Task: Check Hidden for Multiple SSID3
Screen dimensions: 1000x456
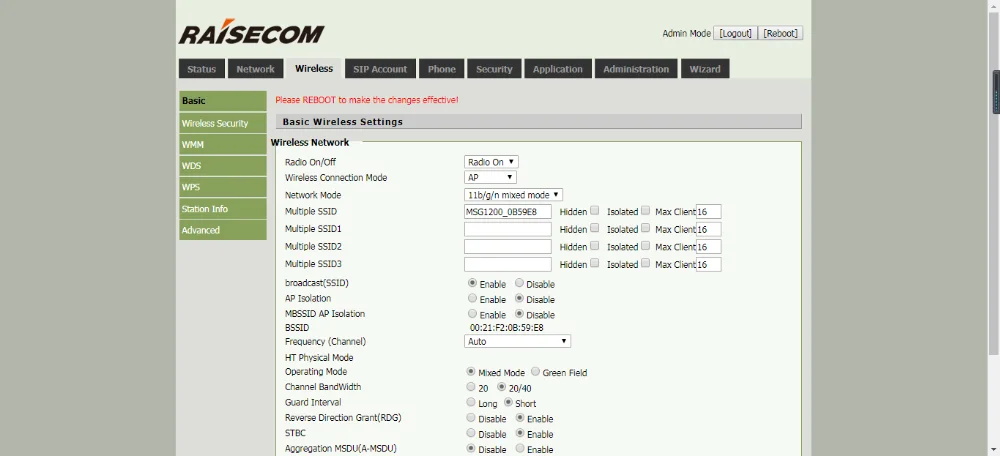Action: [x=594, y=263]
